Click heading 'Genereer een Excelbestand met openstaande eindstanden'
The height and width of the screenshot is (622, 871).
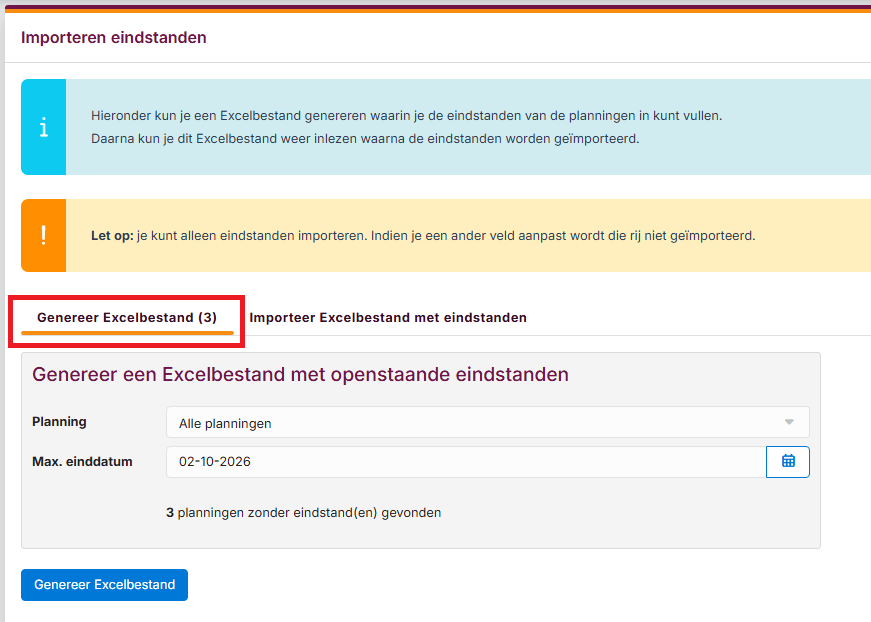coord(301,374)
